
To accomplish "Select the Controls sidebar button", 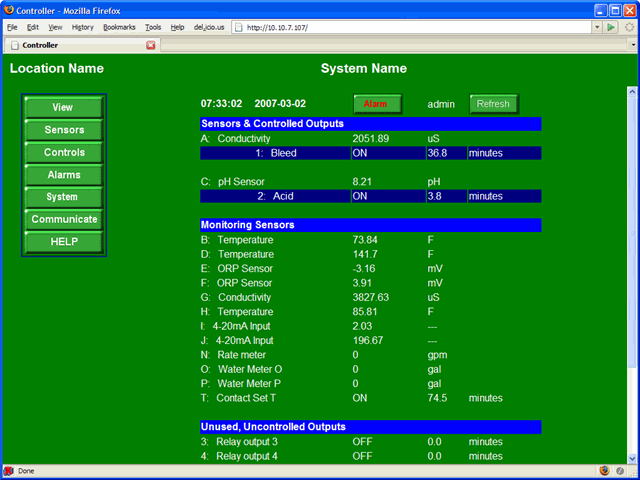I will (64, 153).
